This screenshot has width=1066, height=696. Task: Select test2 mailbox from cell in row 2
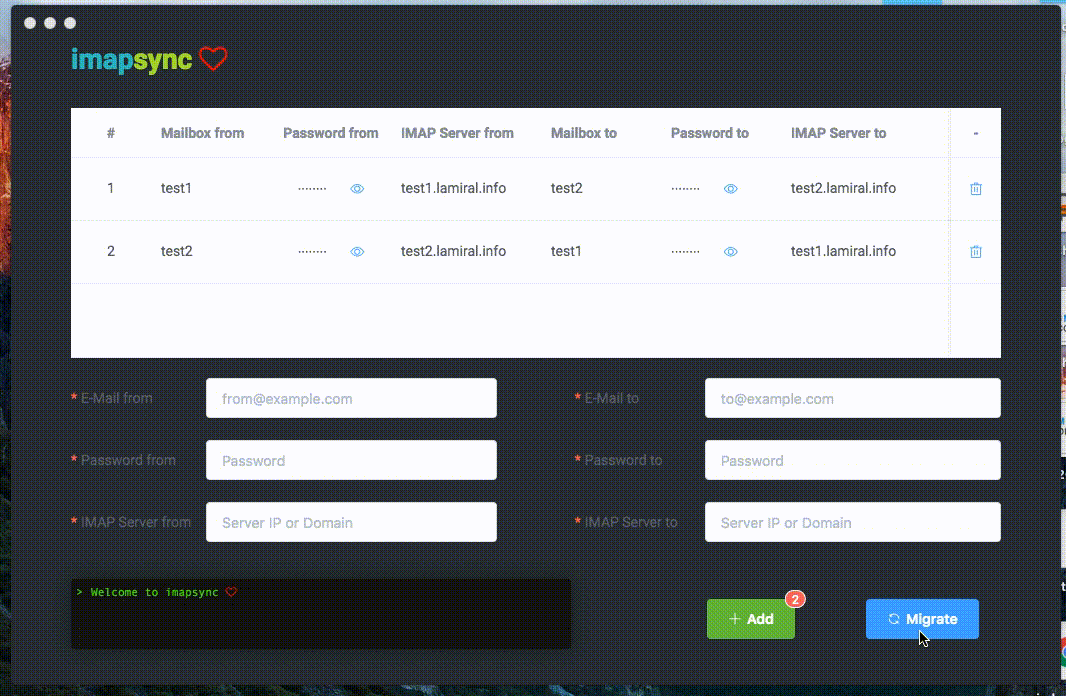177,251
